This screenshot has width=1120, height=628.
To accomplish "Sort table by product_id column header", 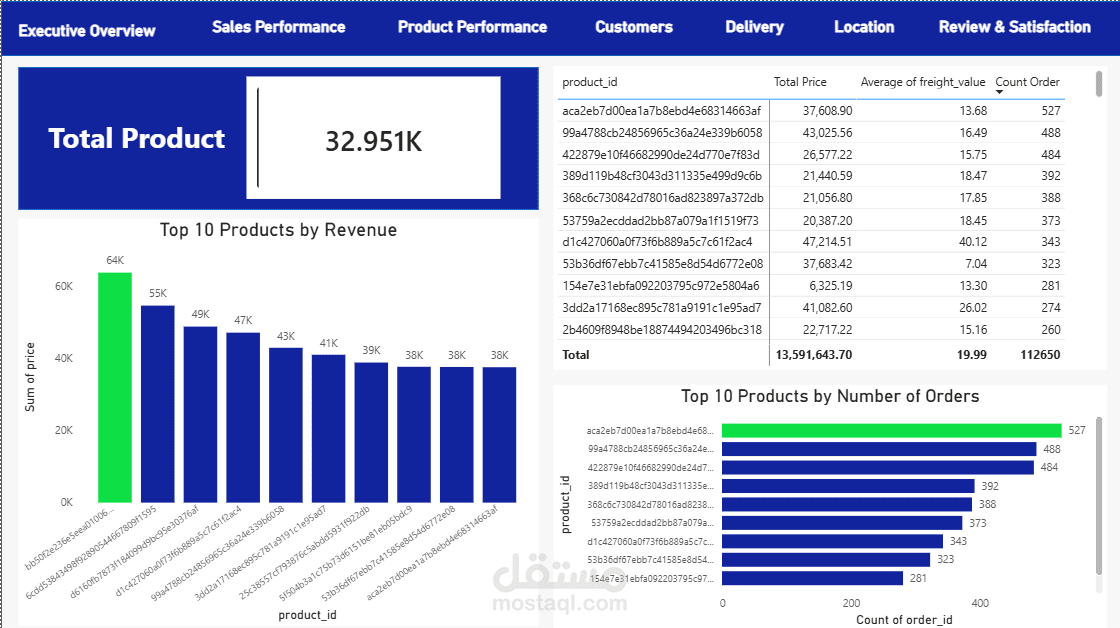I will click(x=589, y=82).
